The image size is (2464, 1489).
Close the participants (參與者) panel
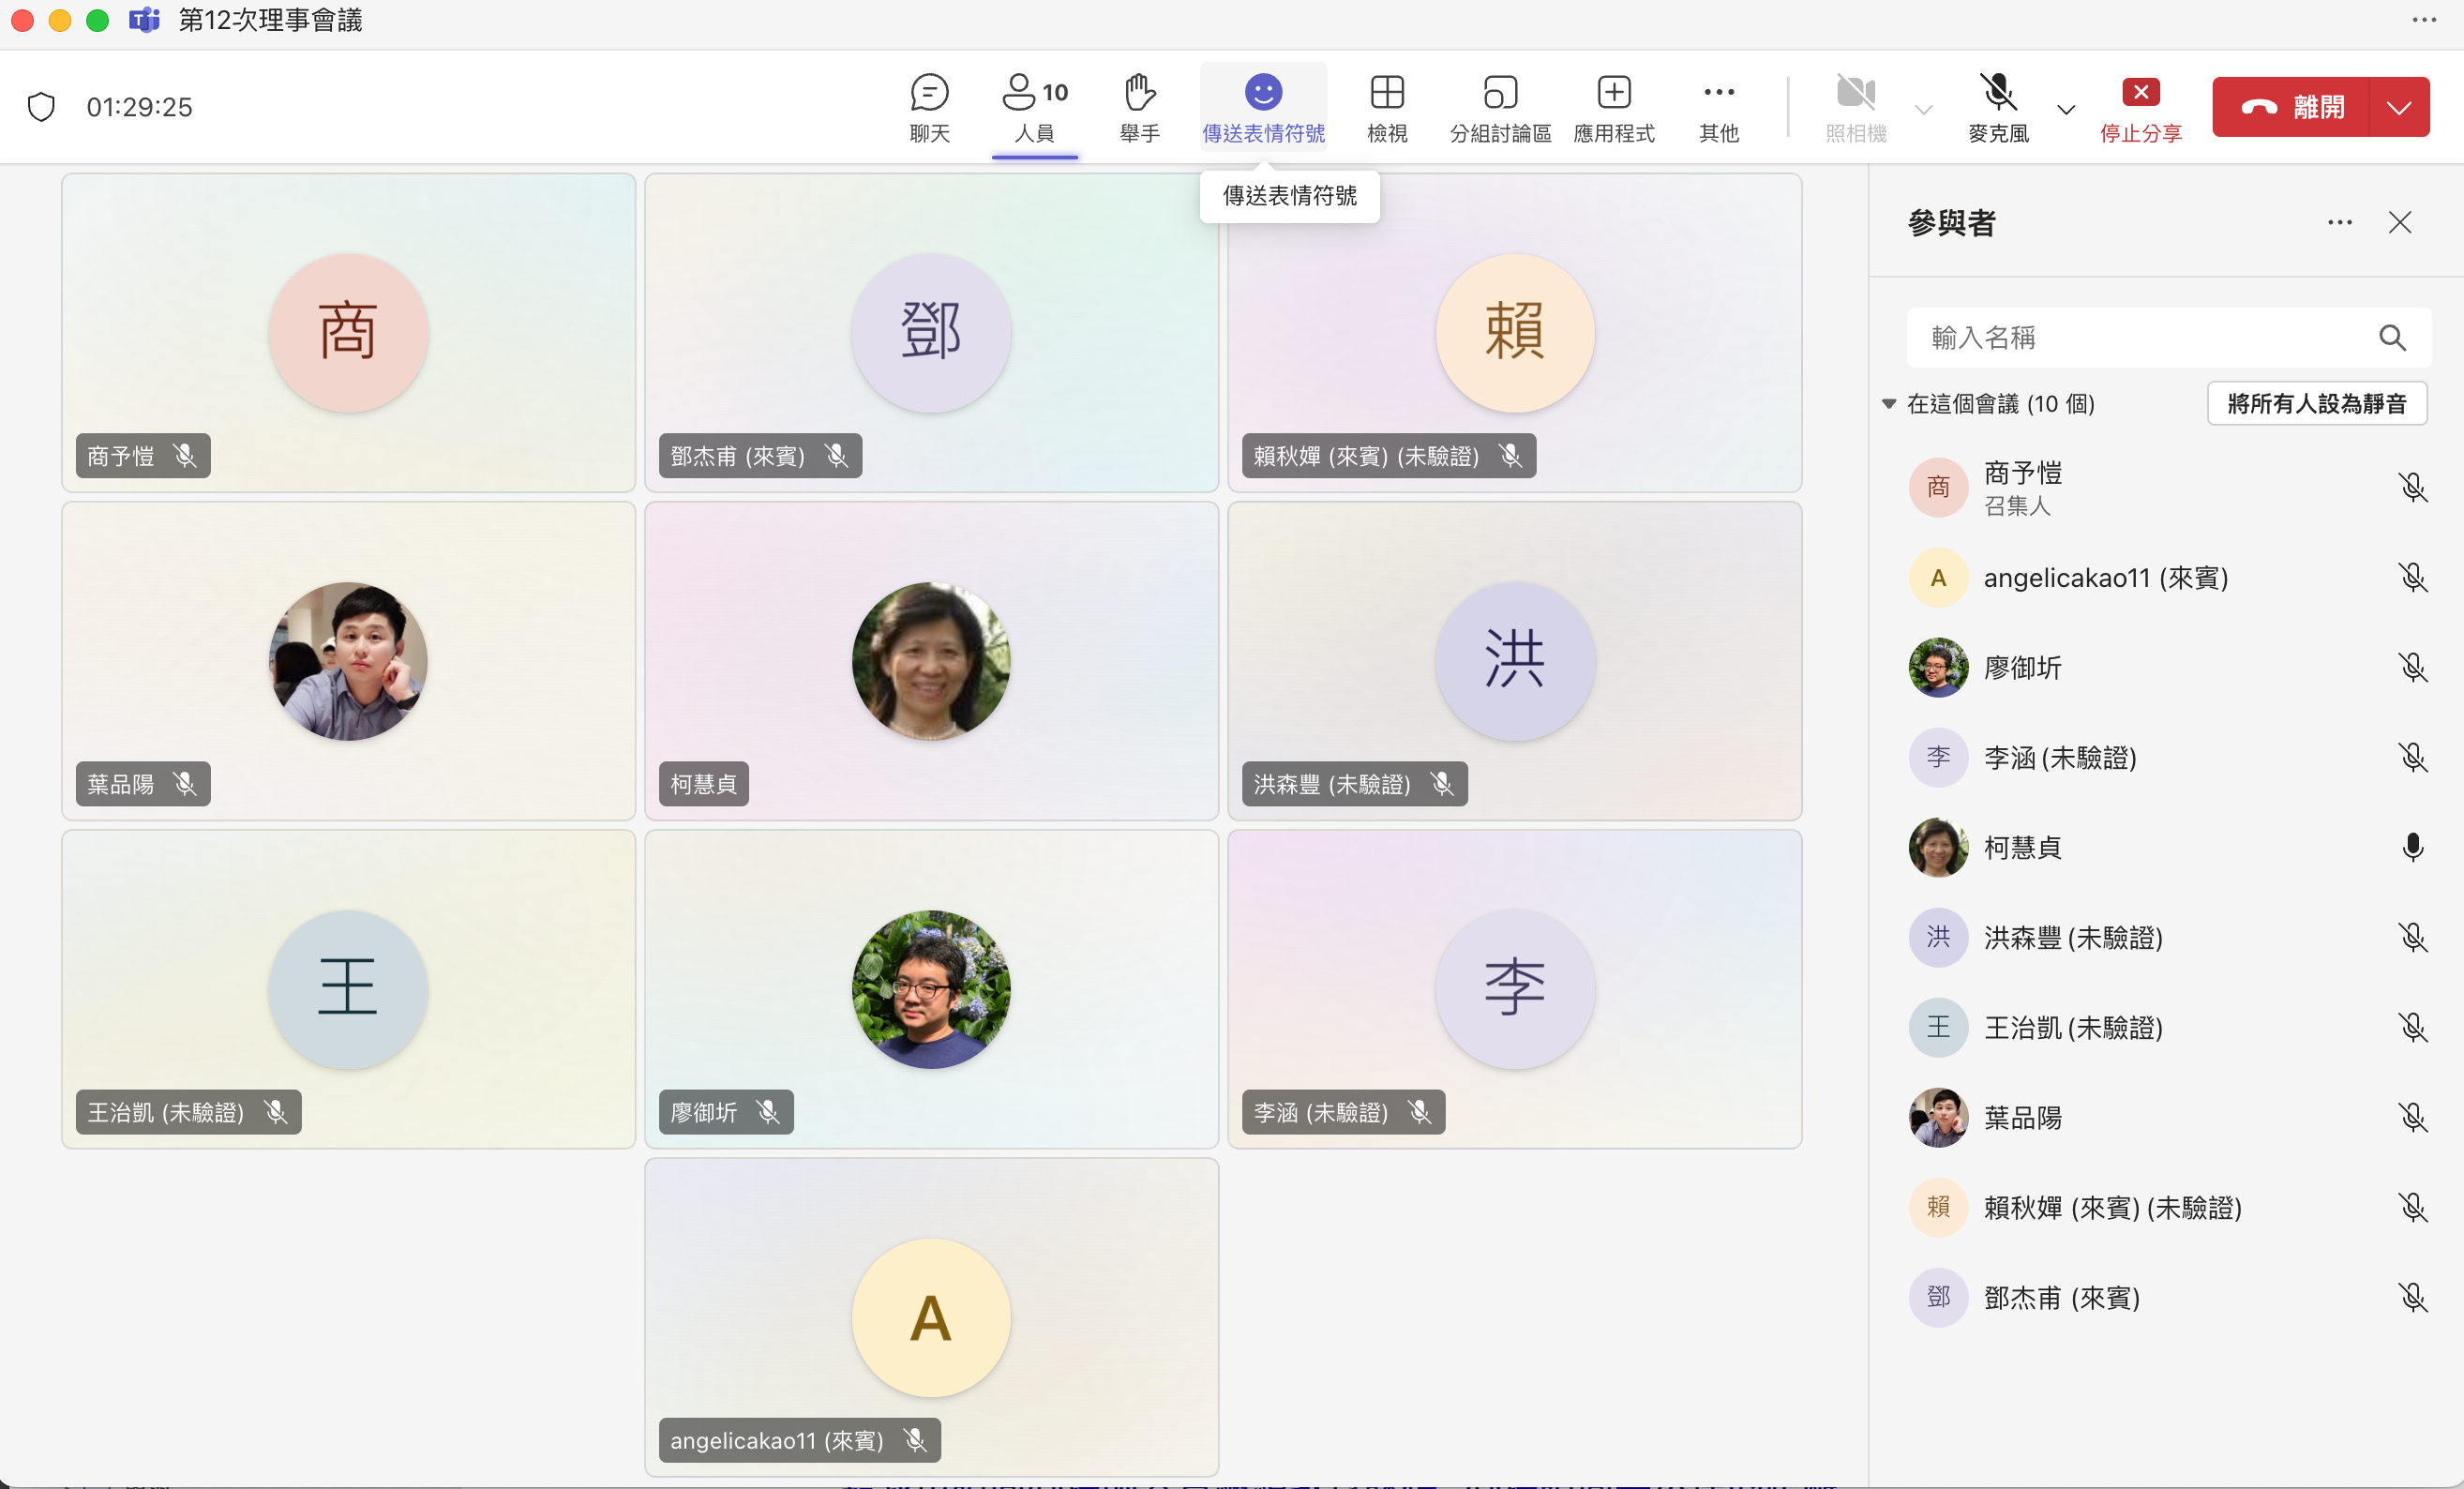coord(2400,222)
